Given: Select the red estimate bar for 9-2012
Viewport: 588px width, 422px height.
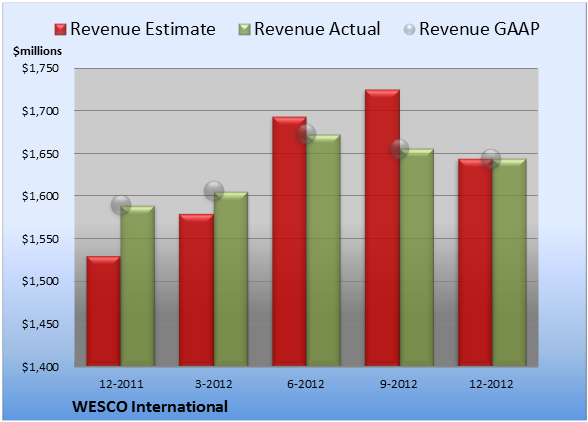Looking at the screenshot, I should [382, 228].
